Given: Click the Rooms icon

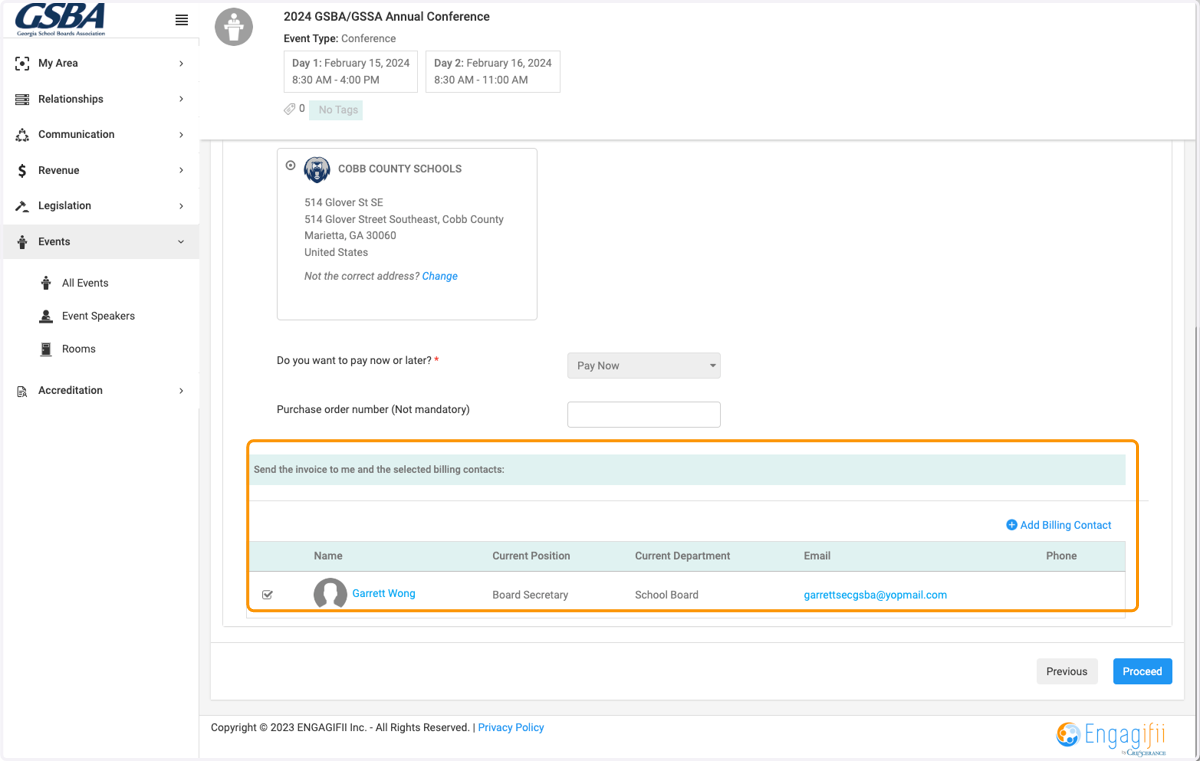Looking at the screenshot, I should click(46, 349).
